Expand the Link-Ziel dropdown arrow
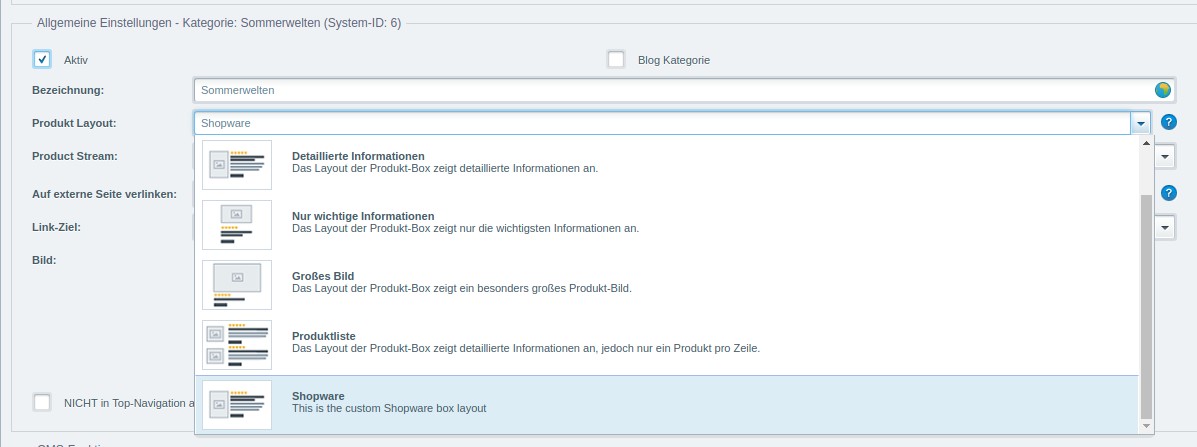Viewport: 1197px width, 447px height. [x=1166, y=228]
